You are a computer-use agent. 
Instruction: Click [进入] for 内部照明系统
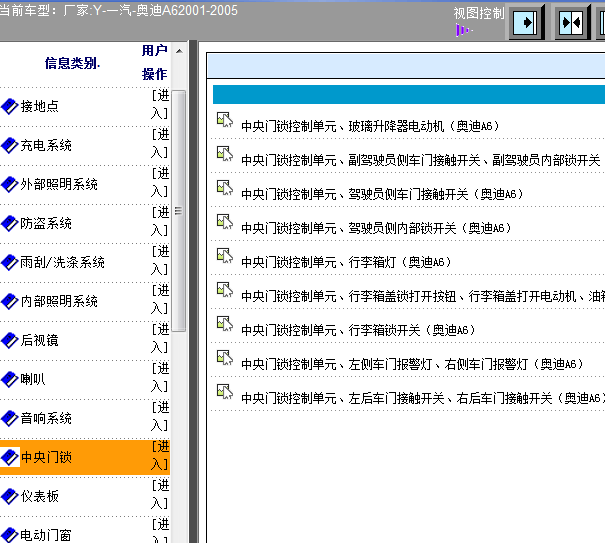[x=160, y=299]
